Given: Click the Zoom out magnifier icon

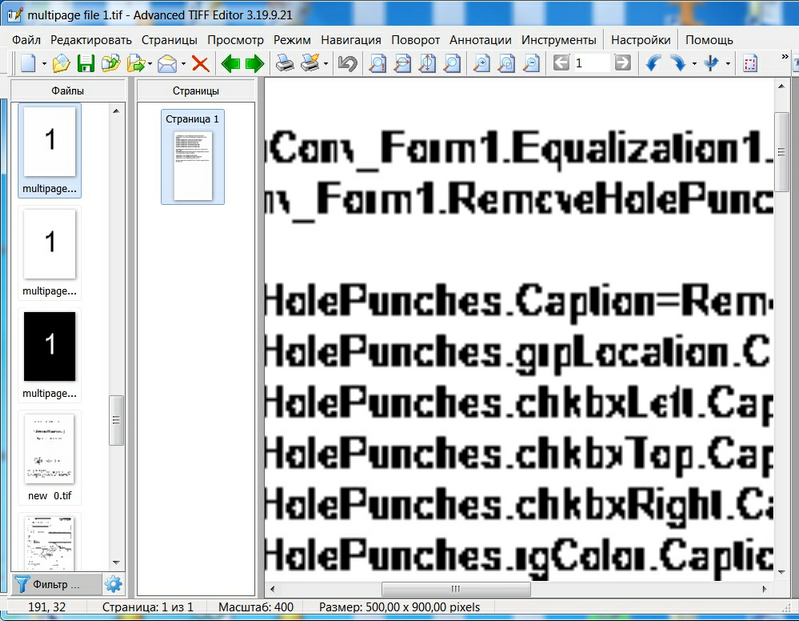Looking at the screenshot, I should (x=531, y=64).
